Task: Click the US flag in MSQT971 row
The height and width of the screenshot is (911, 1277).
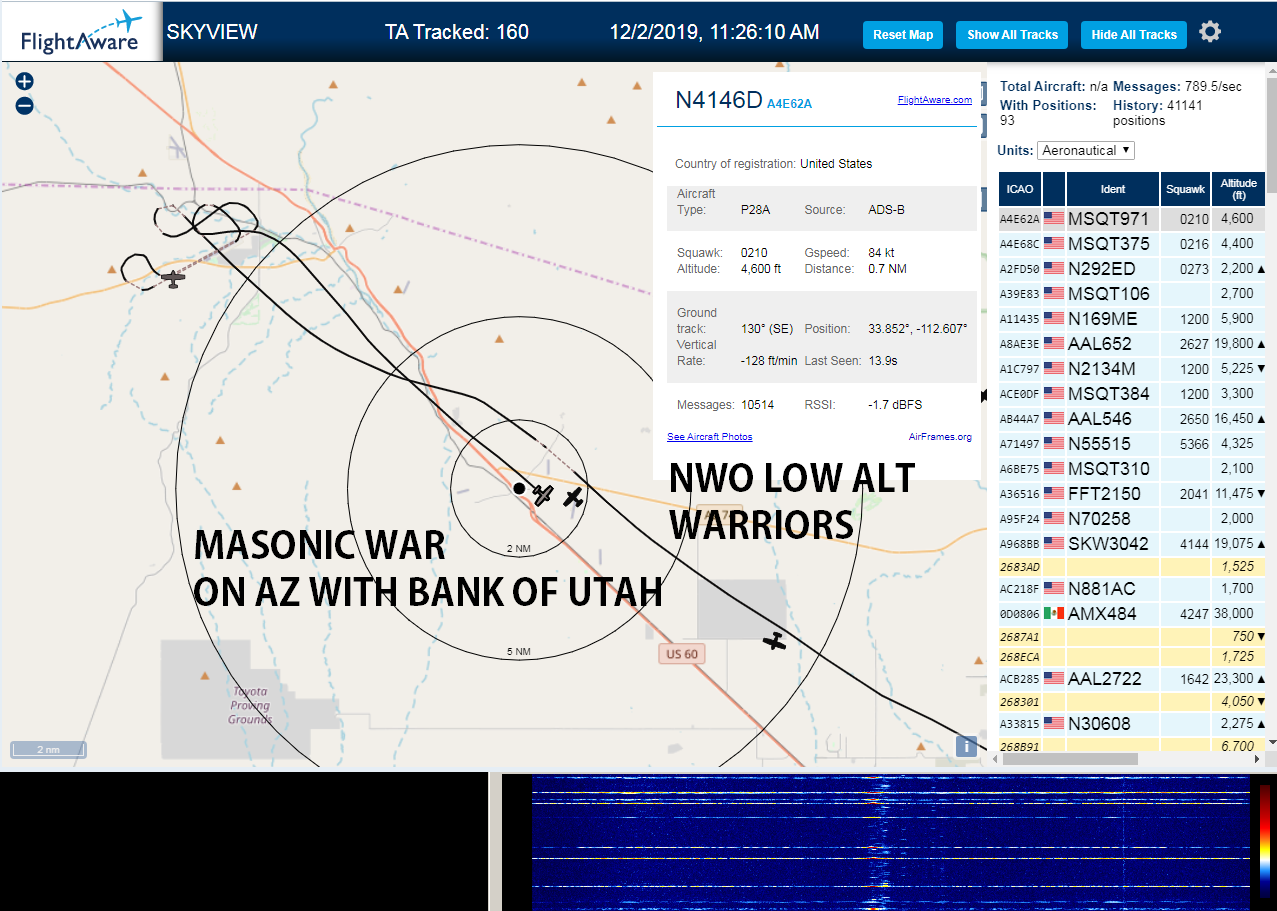Action: (x=1054, y=218)
